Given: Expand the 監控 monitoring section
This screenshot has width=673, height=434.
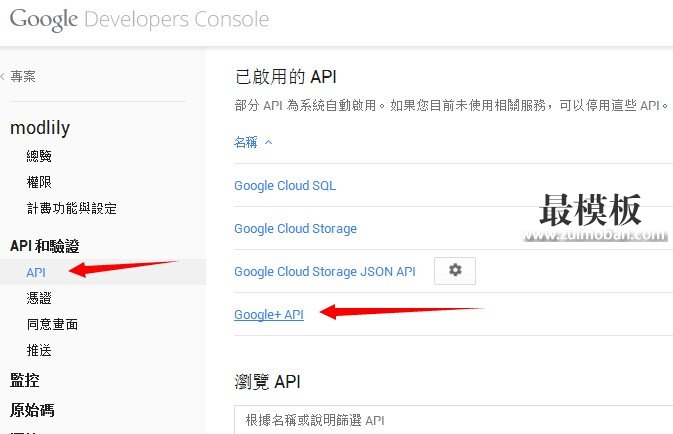Looking at the screenshot, I should pyautogui.click(x=25, y=380).
